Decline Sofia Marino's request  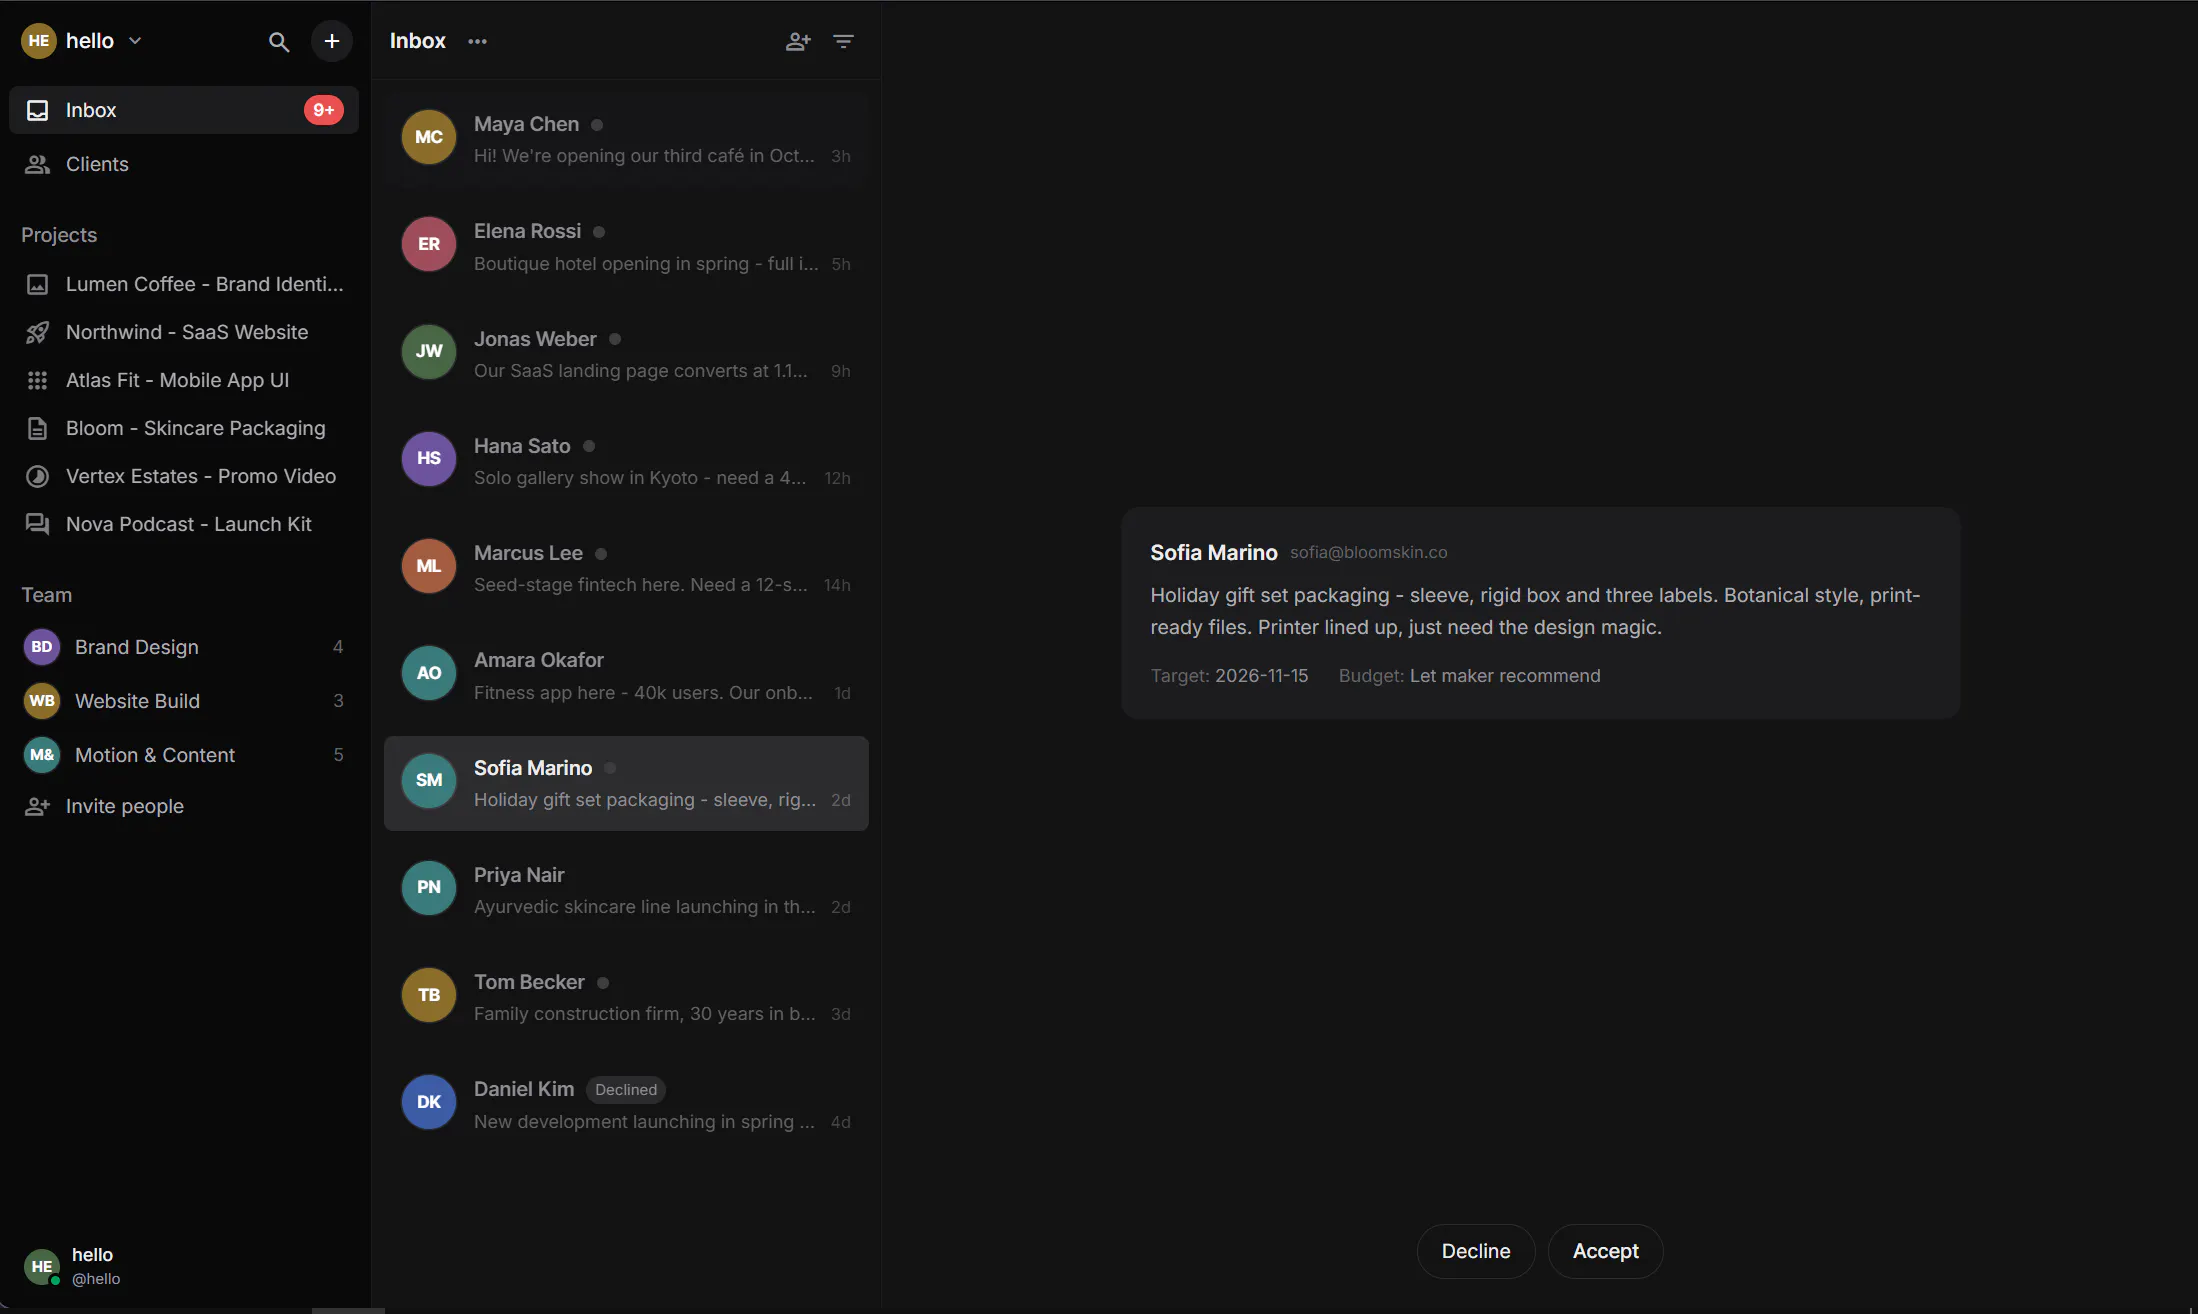tap(1476, 1251)
